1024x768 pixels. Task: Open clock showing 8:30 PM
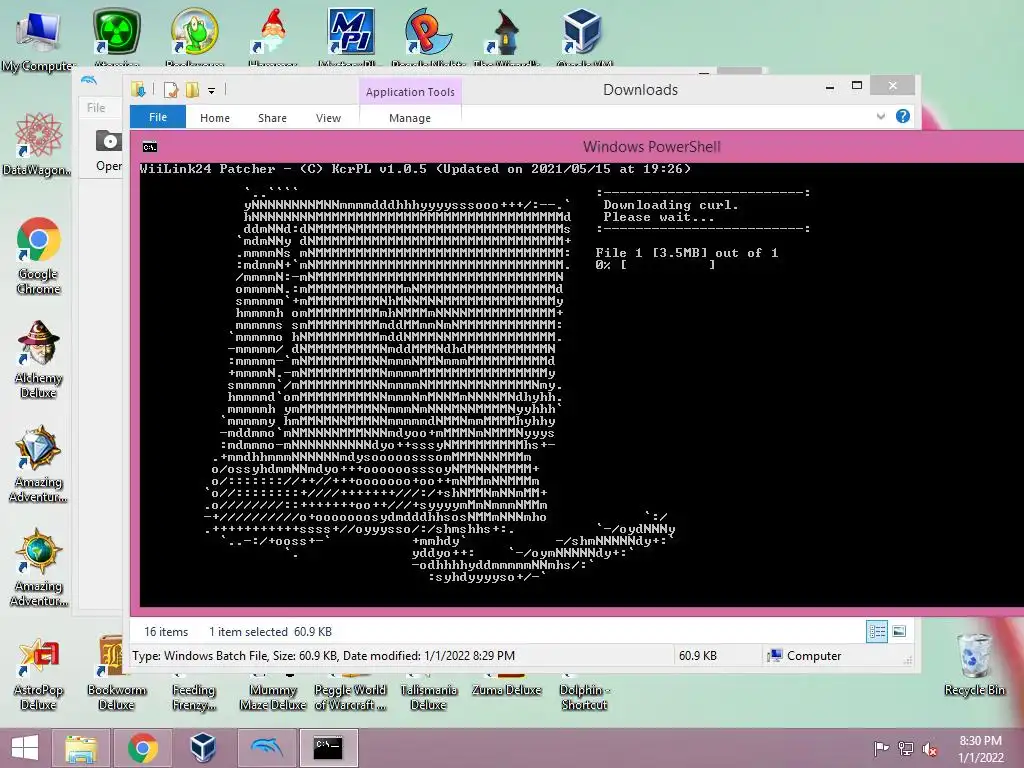(x=980, y=749)
